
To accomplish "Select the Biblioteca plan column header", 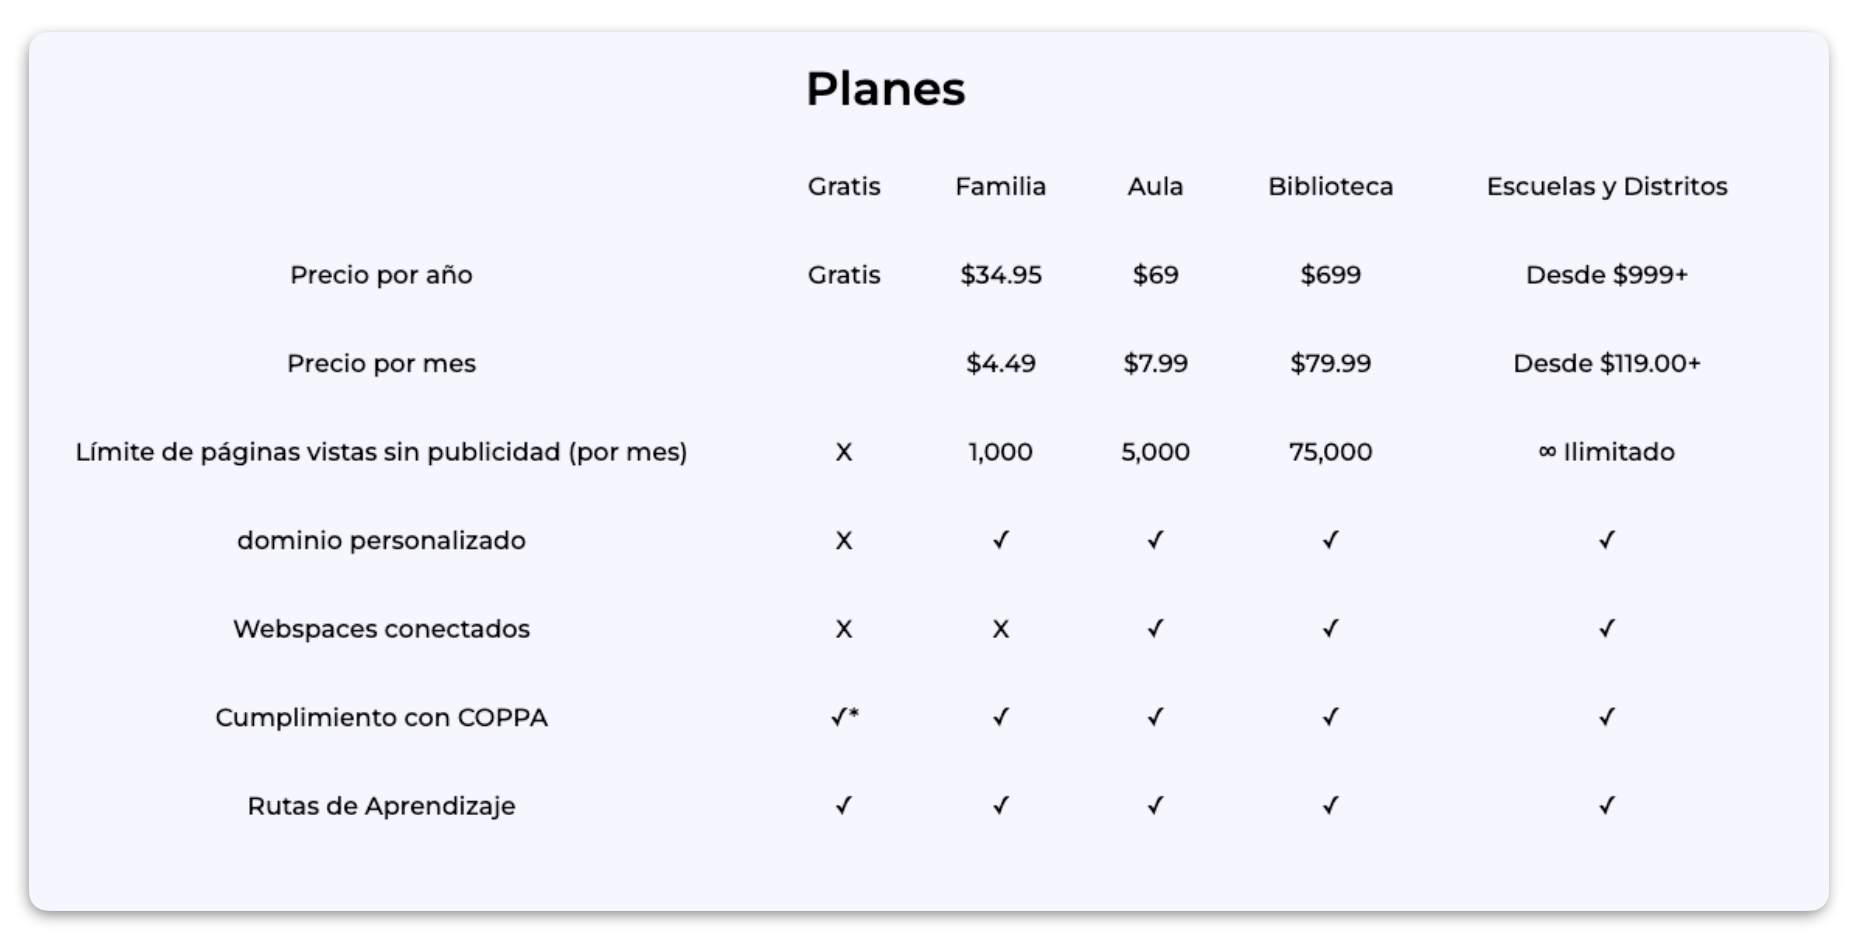I will pyautogui.click(x=1330, y=187).
